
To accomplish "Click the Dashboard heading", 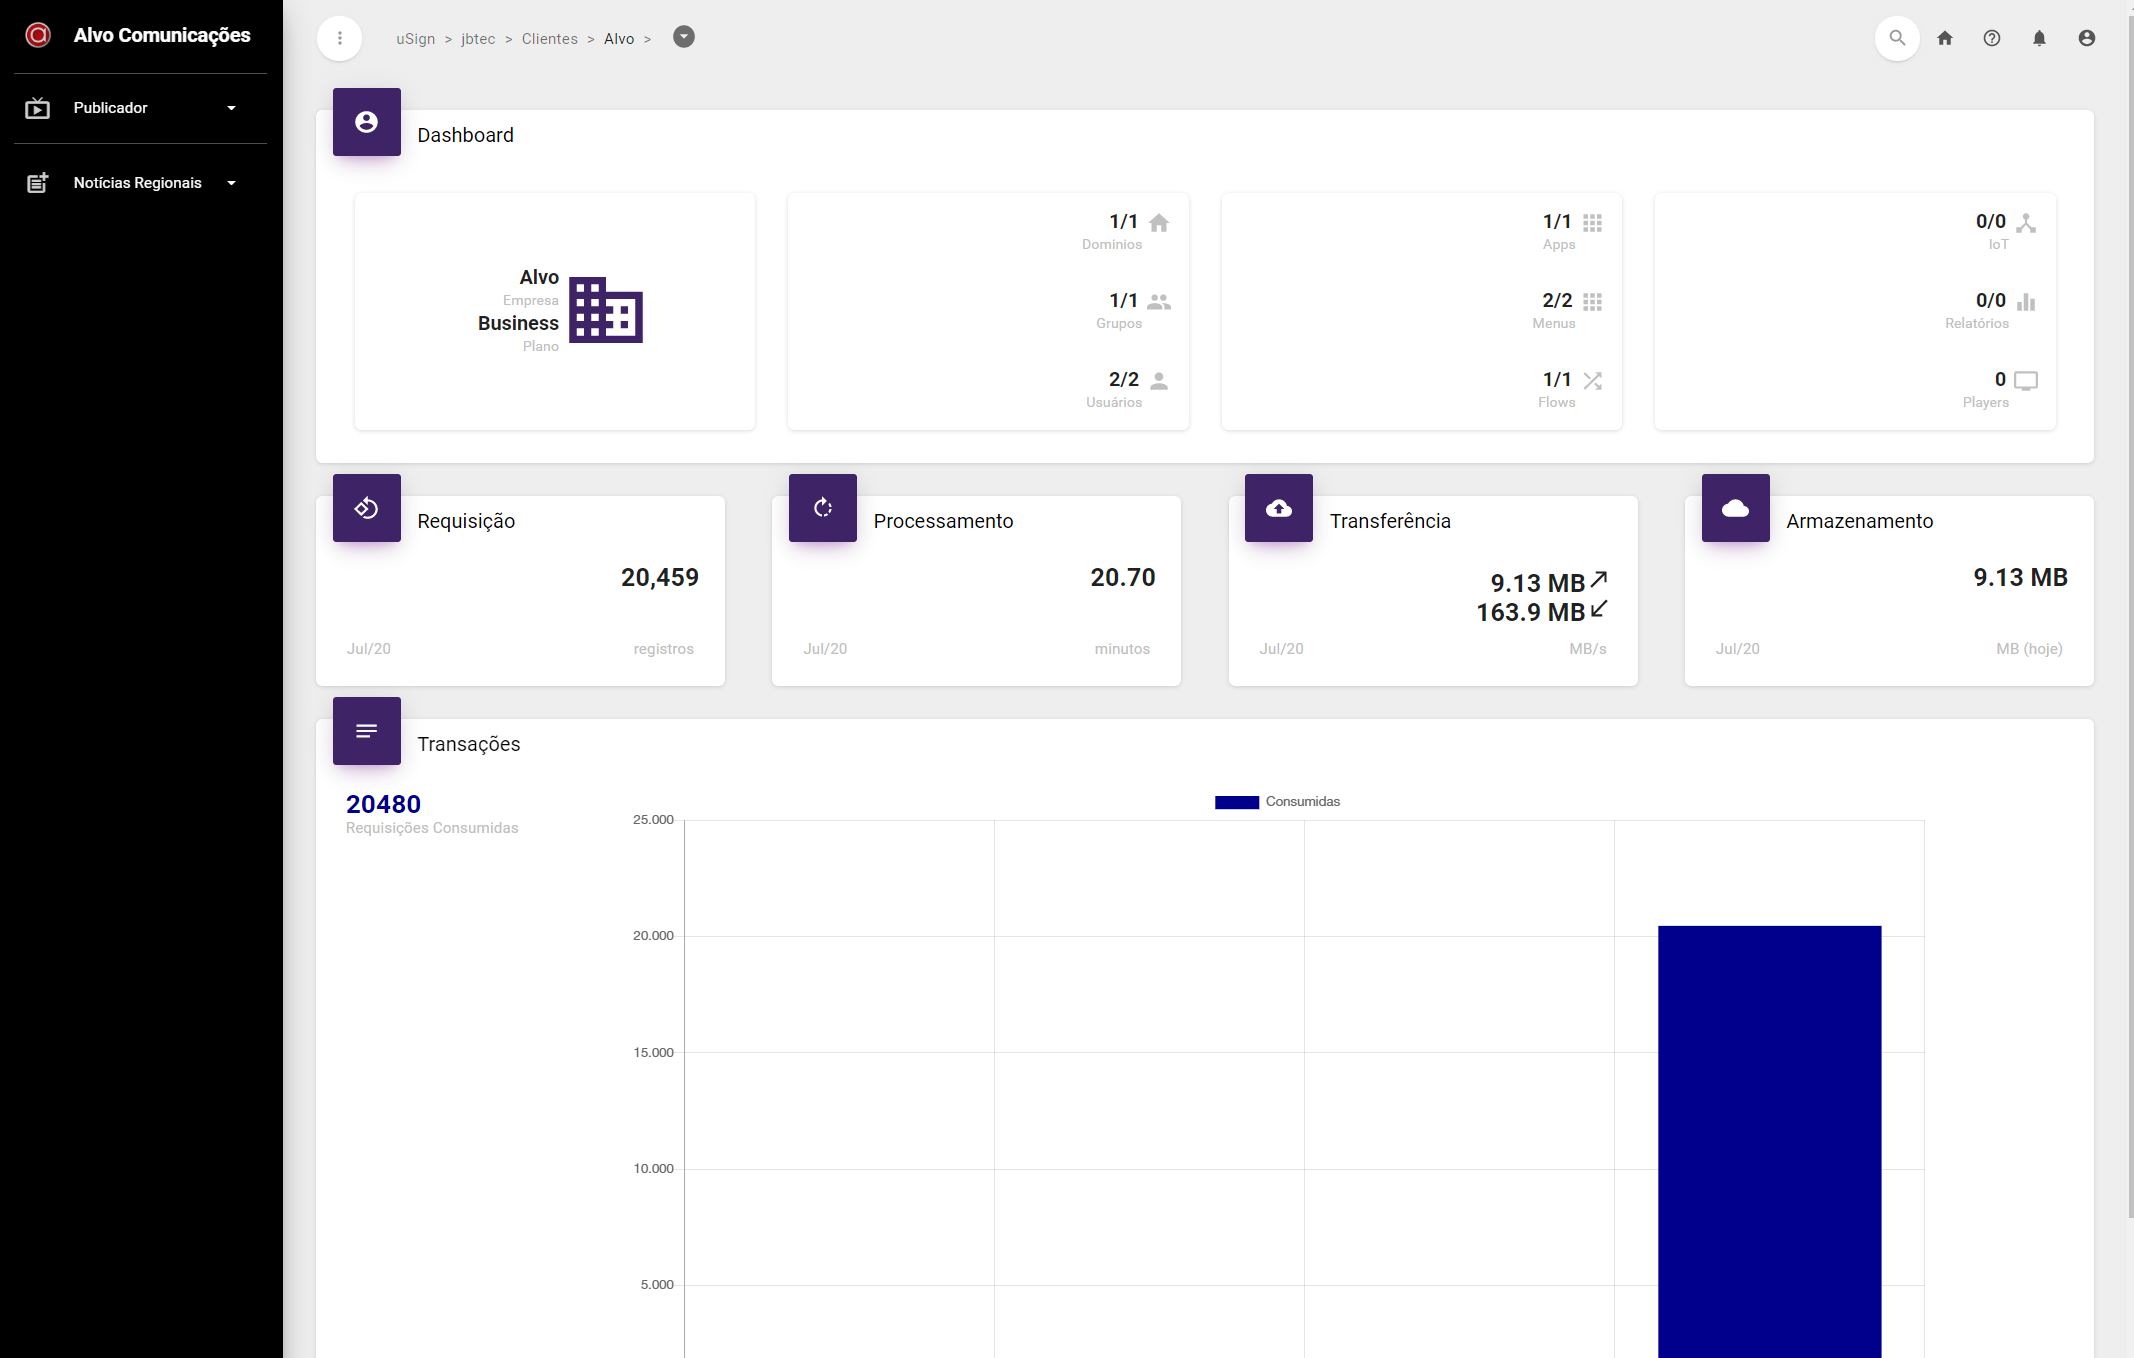I will tap(465, 135).
